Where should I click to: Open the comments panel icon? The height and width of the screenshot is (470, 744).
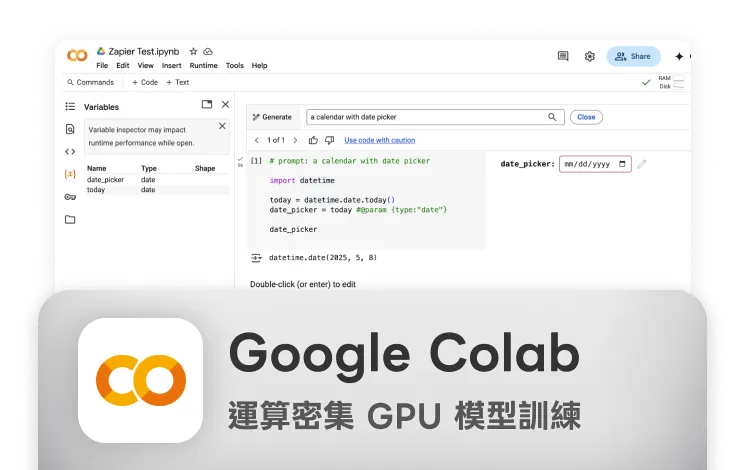(563, 56)
